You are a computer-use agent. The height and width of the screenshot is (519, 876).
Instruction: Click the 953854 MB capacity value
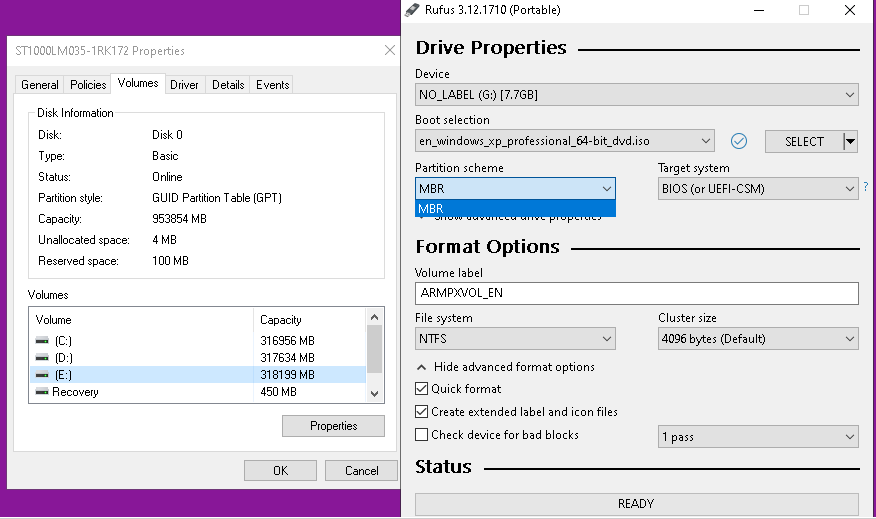pos(179,218)
